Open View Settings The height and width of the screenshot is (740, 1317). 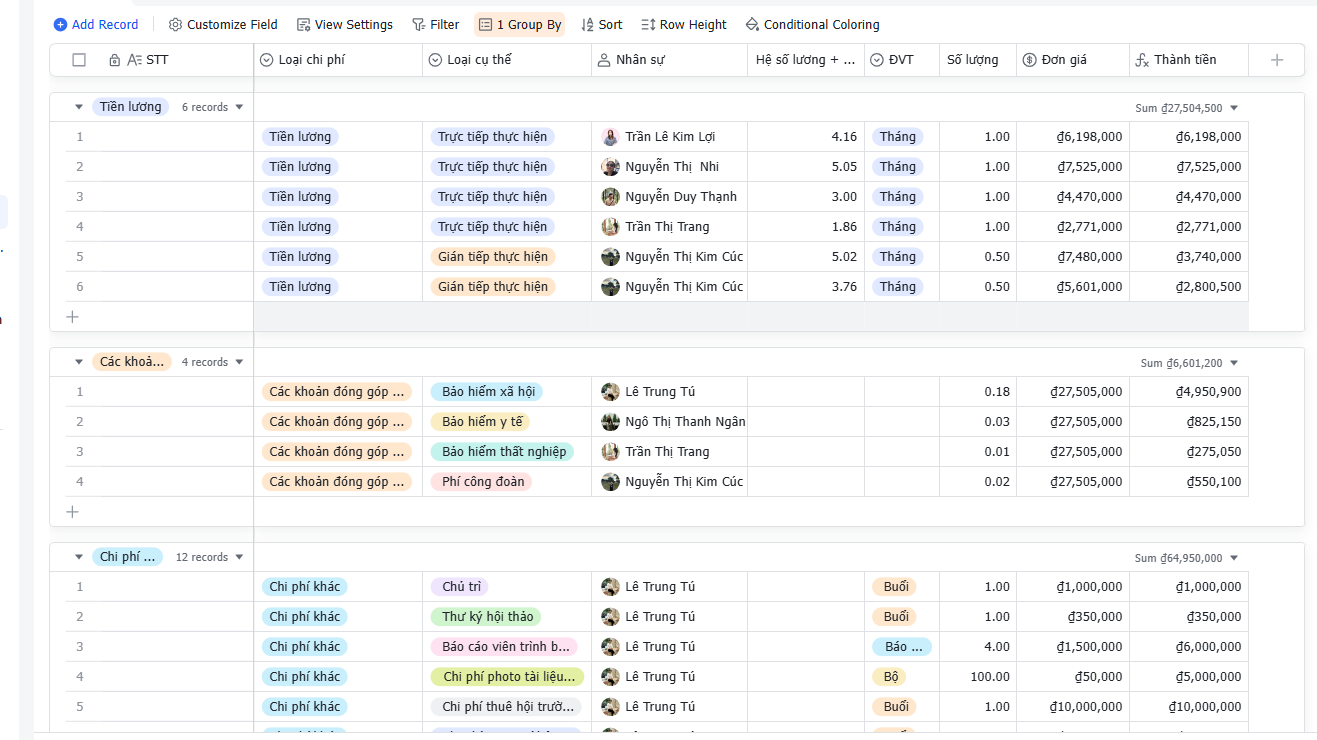(345, 24)
